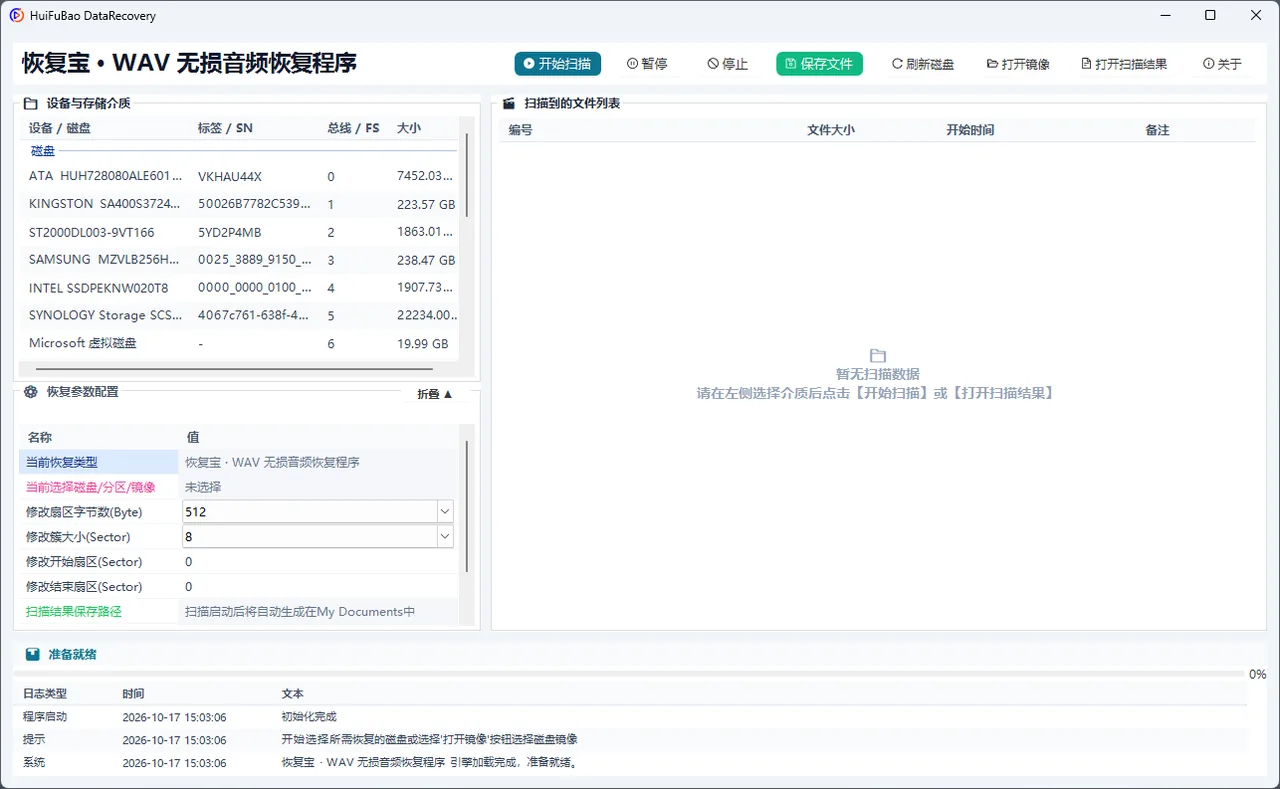The image size is (1280, 789).
Task: Open a disk image via 打开镜像
Action: 1018,64
